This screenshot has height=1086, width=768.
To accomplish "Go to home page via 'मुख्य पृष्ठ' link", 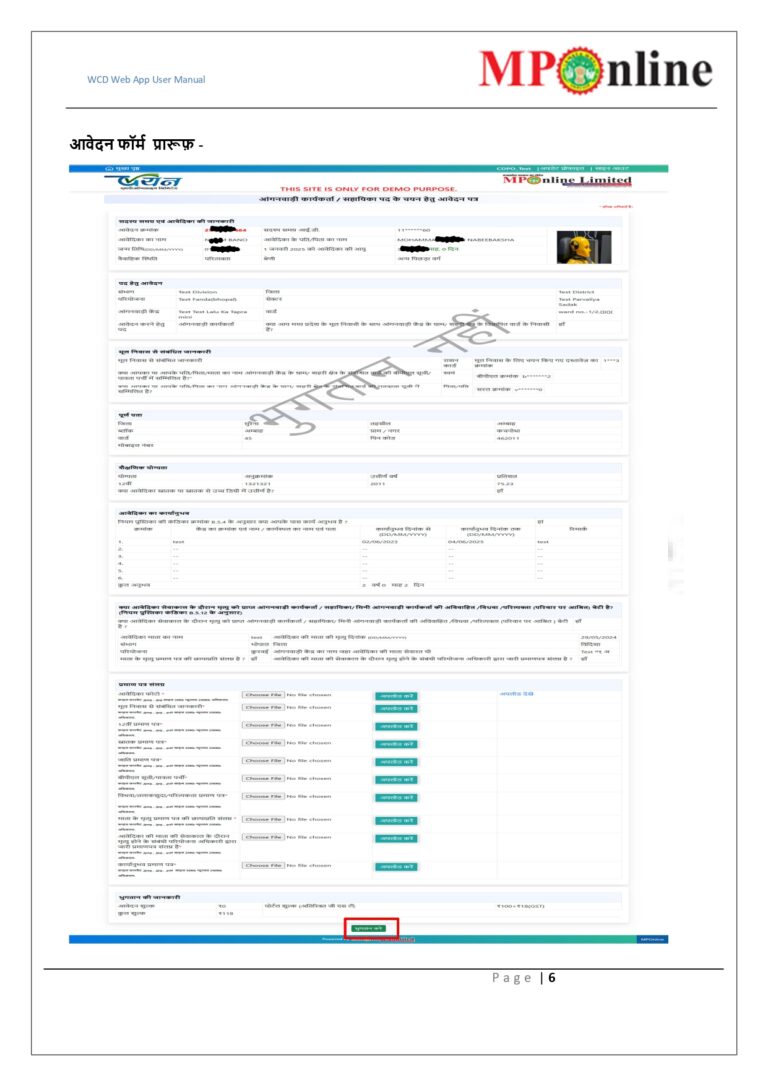I will (x=127, y=168).
